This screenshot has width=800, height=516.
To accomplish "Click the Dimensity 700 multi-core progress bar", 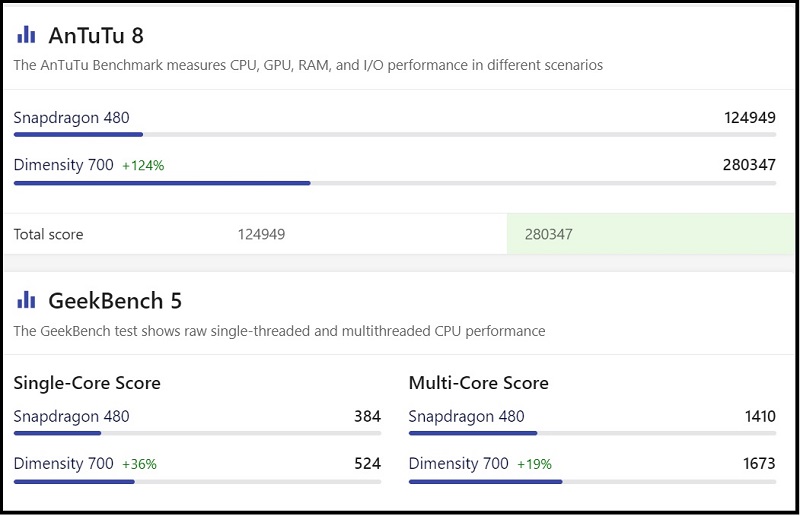I will point(592,481).
